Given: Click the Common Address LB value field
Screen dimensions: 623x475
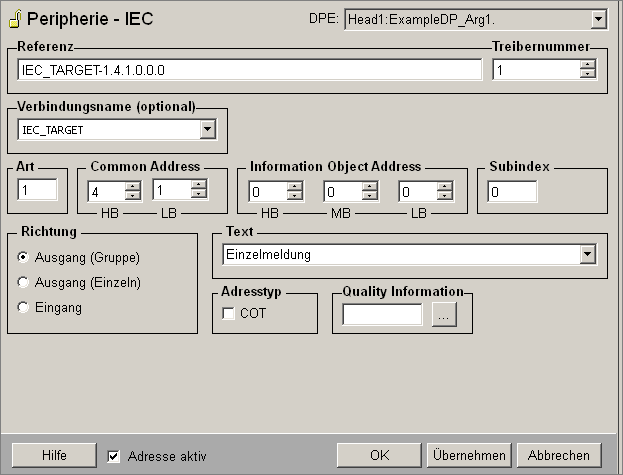Looking at the screenshot, I should click(x=172, y=190).
